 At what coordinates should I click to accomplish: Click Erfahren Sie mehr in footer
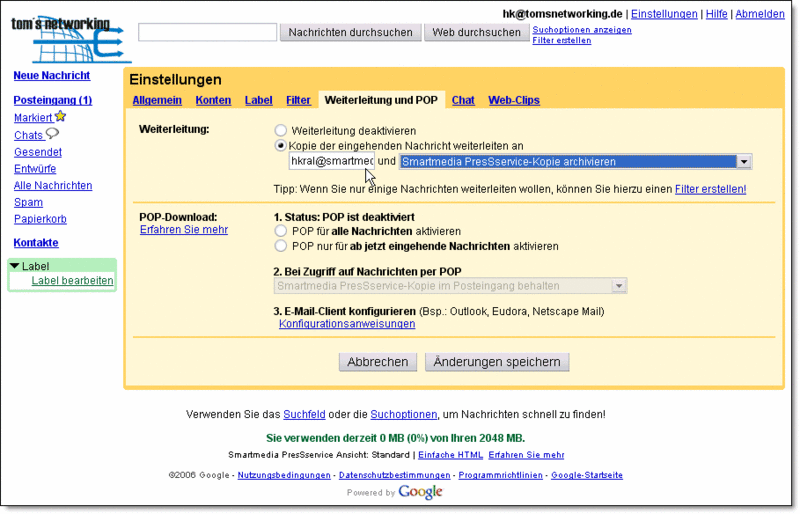(x=526, y=455)
